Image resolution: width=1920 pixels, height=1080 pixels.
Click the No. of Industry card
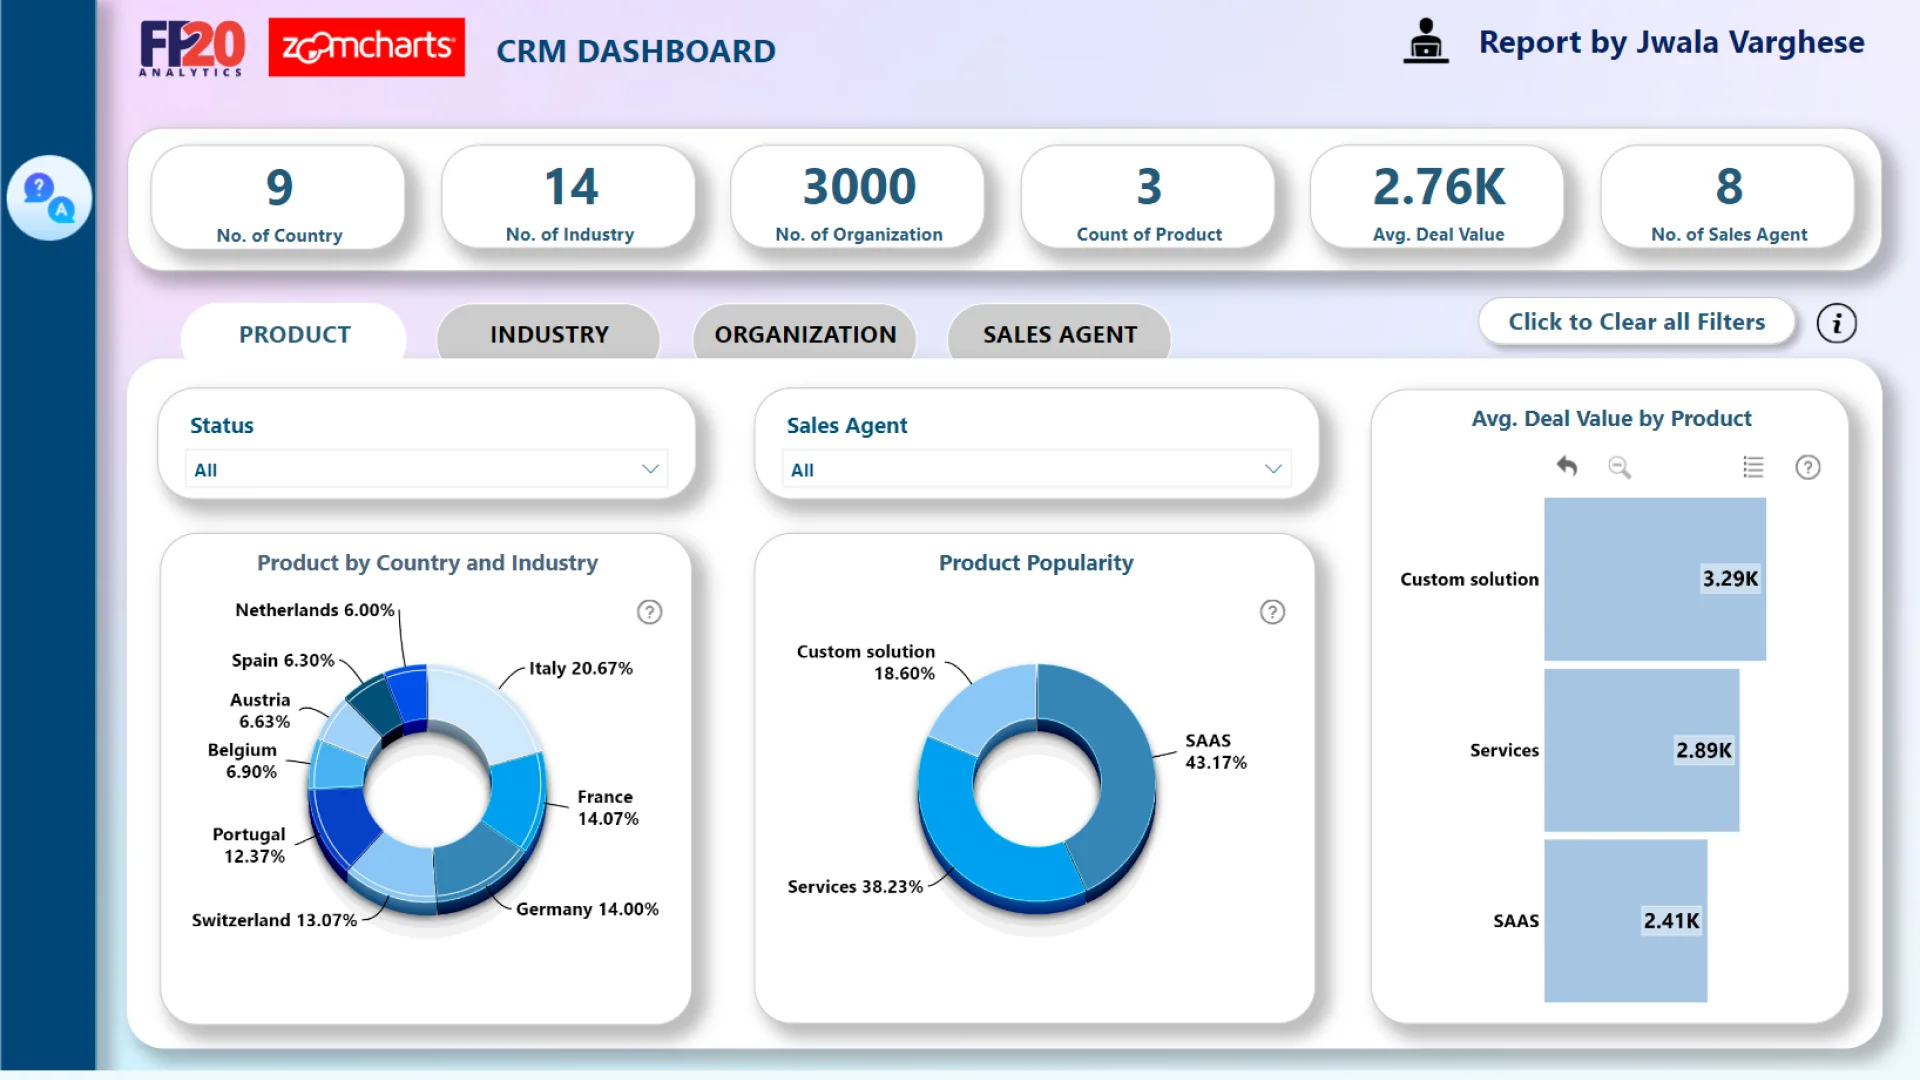click(569, 198)
